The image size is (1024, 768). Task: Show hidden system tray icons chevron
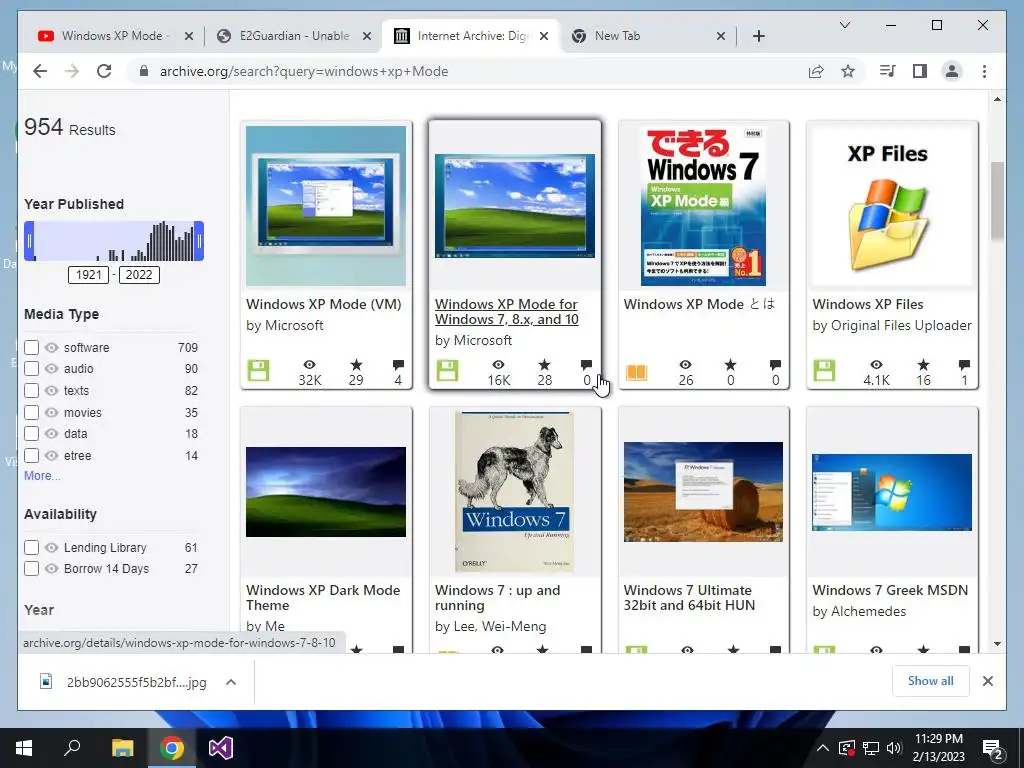point(823,748)
